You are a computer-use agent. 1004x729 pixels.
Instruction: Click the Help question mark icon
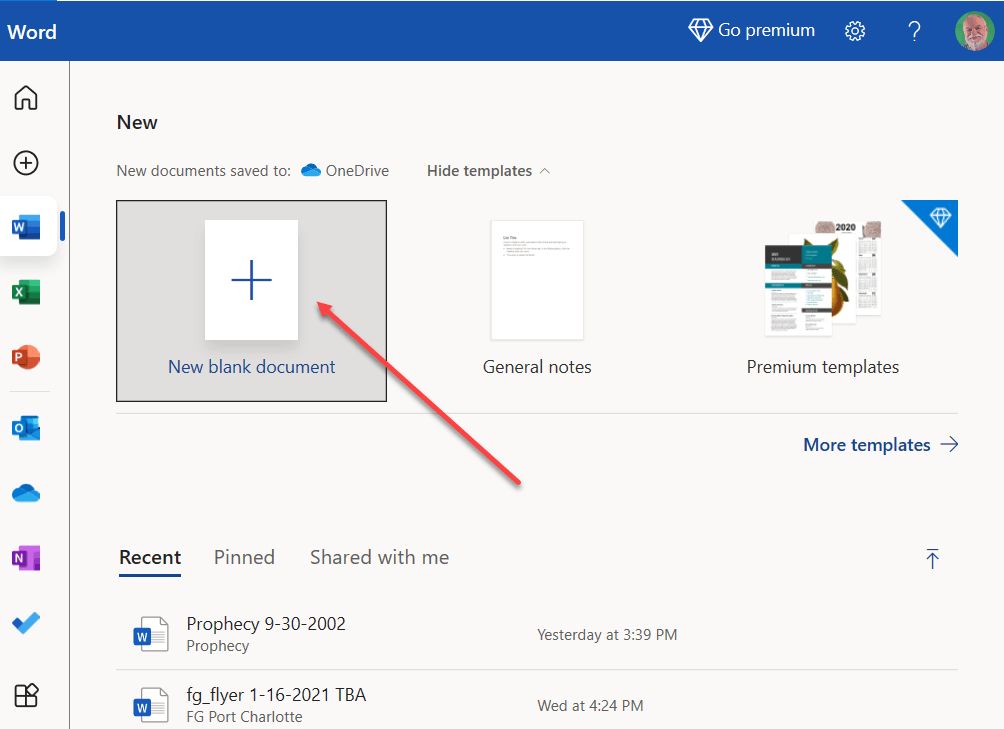point(914,31)
